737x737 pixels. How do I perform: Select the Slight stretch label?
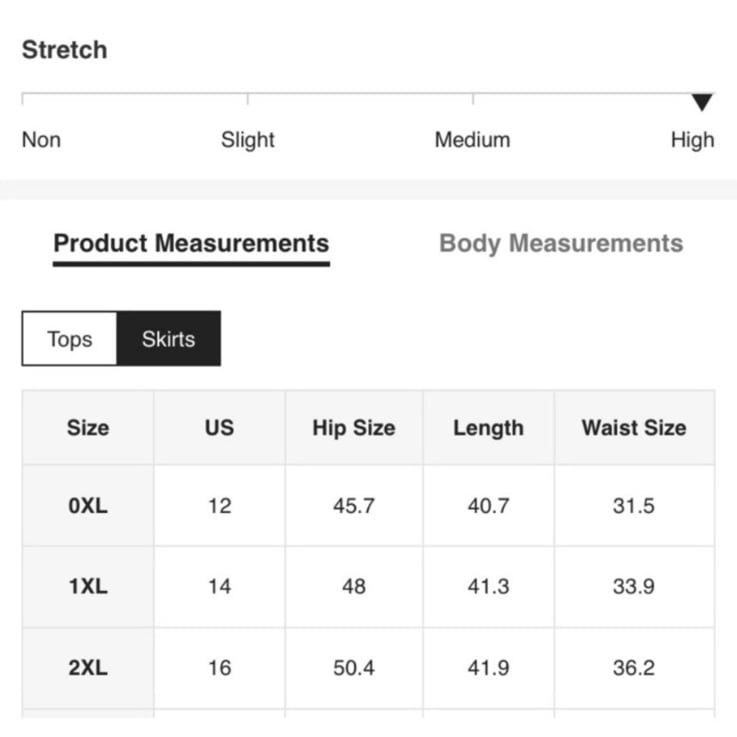(248, 140)
